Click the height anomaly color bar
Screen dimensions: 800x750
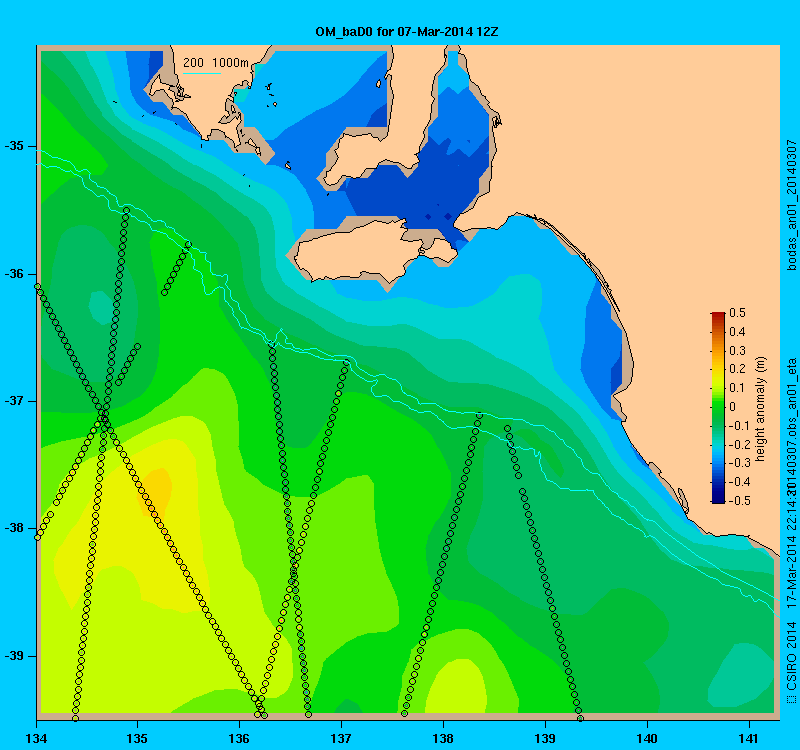click(718, 408)
